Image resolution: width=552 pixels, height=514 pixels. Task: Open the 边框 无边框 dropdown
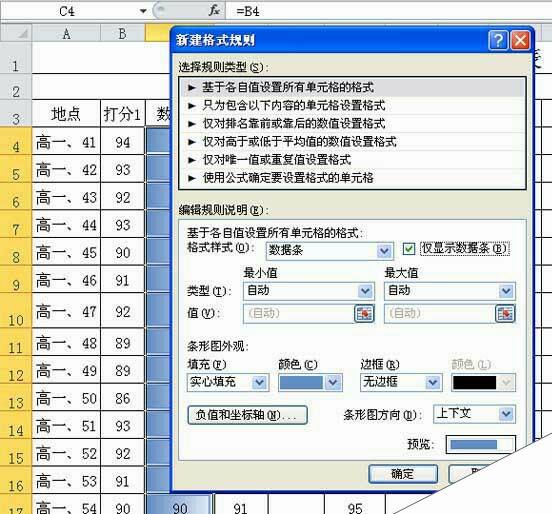(x=433, y=382)
